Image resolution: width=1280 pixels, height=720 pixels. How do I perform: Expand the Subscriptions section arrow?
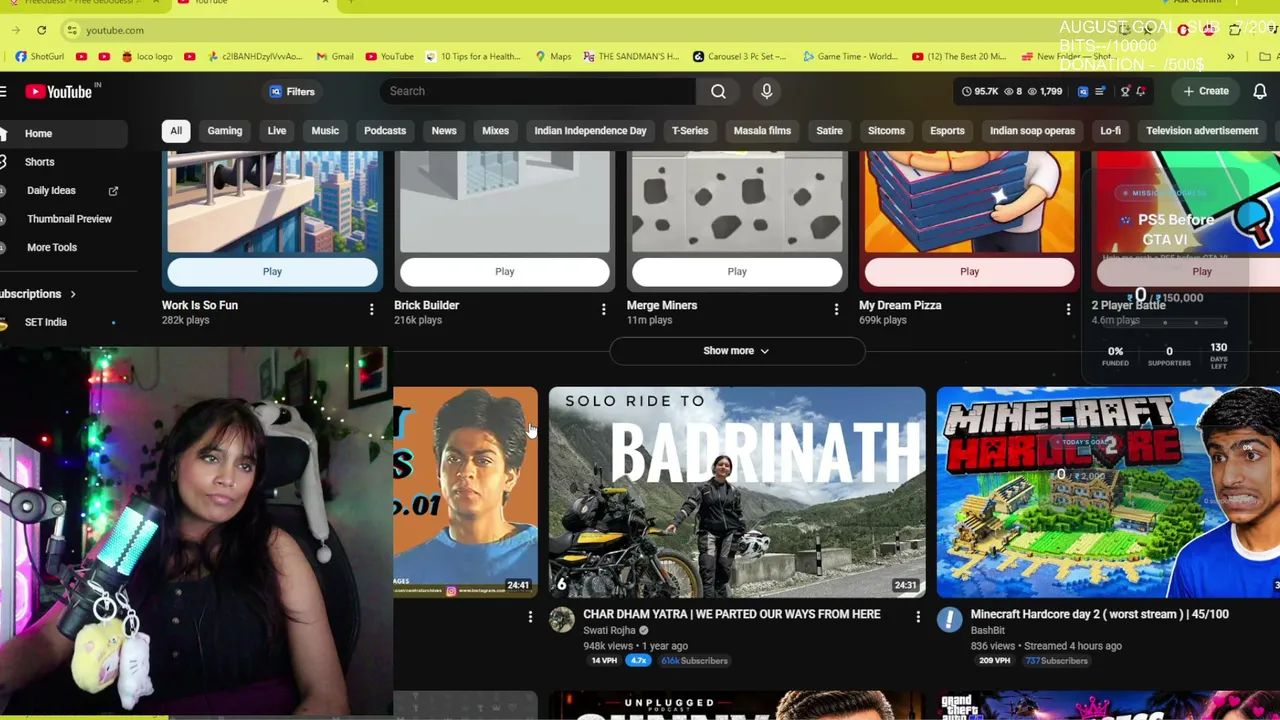(x=73, y=294)
